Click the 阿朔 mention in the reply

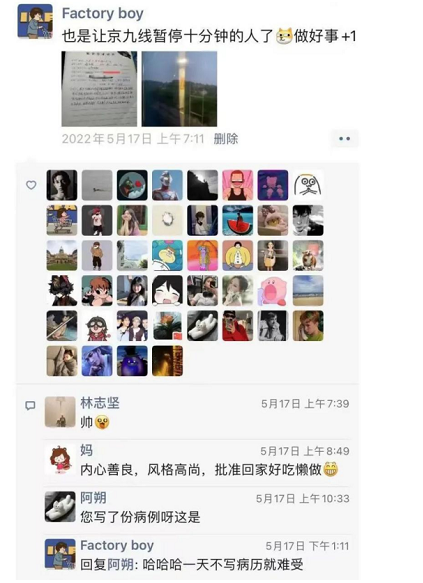pos(120,564)
